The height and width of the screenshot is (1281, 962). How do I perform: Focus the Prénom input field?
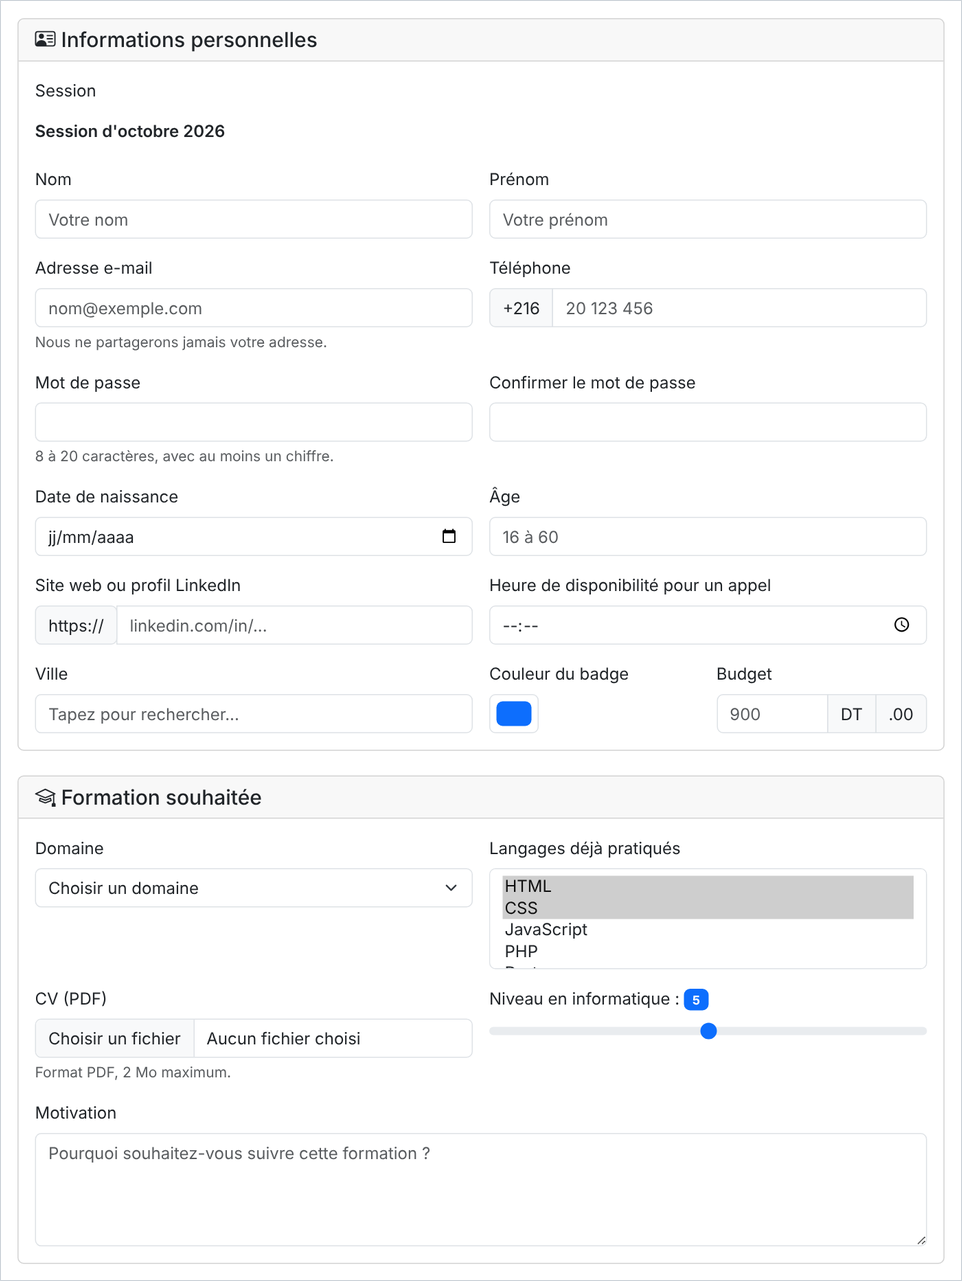(x=708, y=220)
